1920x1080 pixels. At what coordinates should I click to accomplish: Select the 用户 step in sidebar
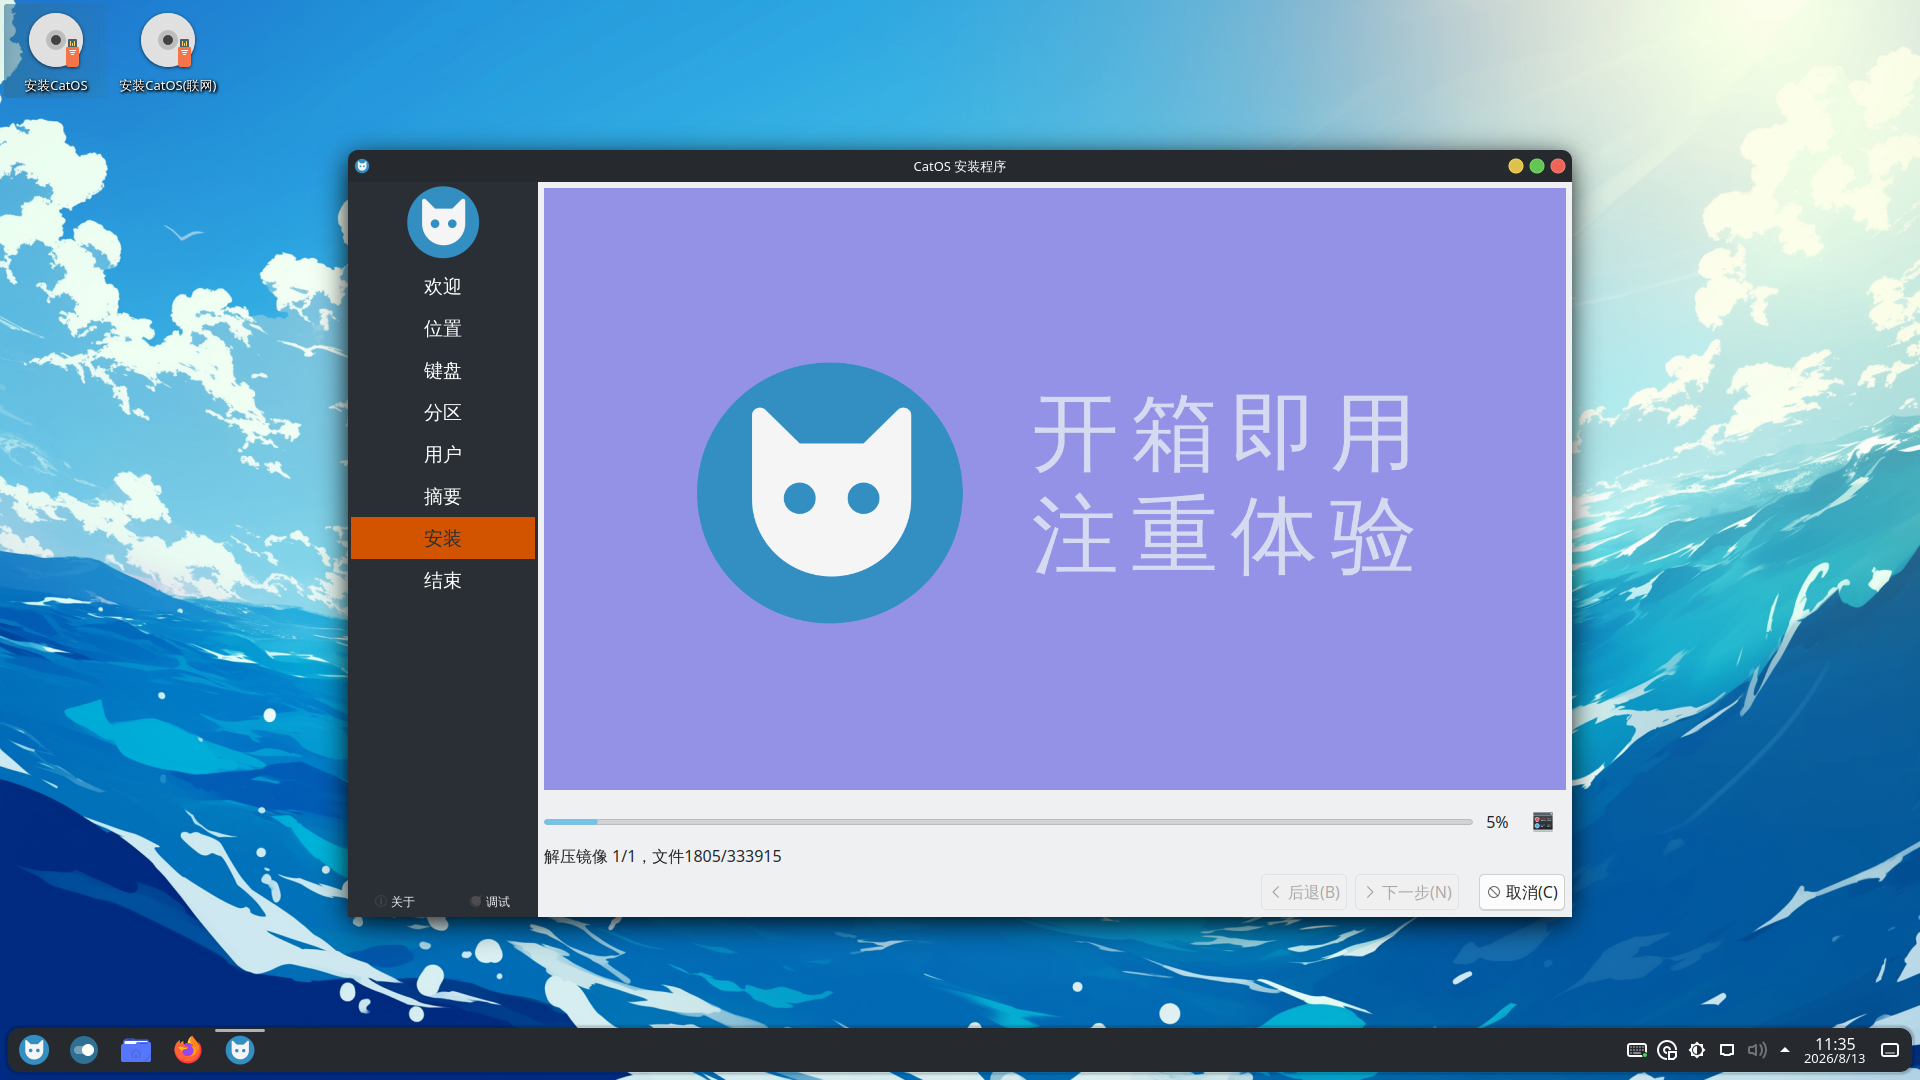click(x=443, y=455)
